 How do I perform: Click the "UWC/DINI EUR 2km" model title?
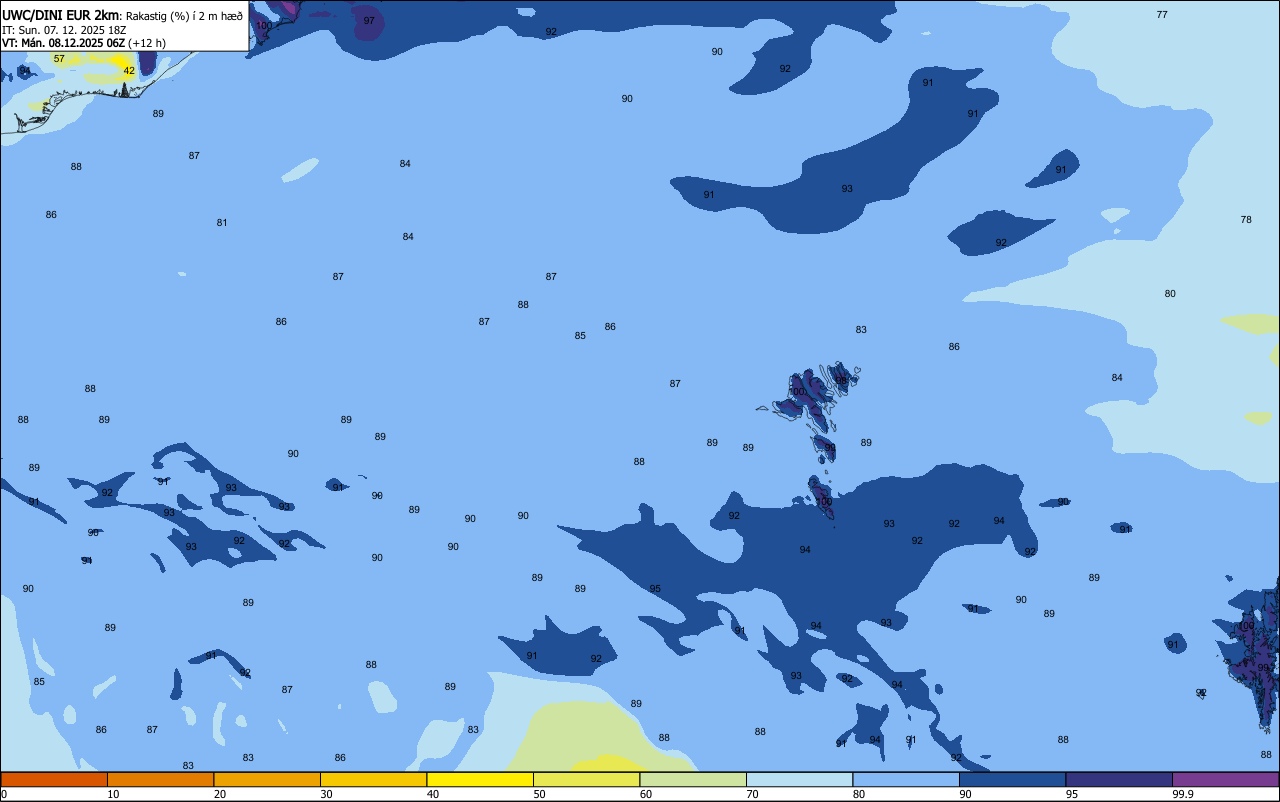point(61,14)
